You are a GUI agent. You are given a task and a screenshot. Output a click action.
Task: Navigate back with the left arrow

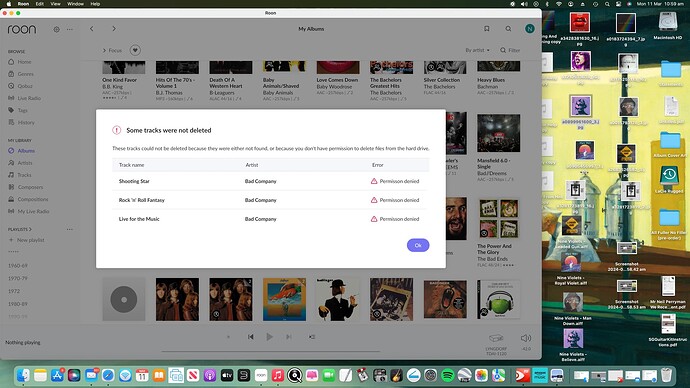[92, 29]
